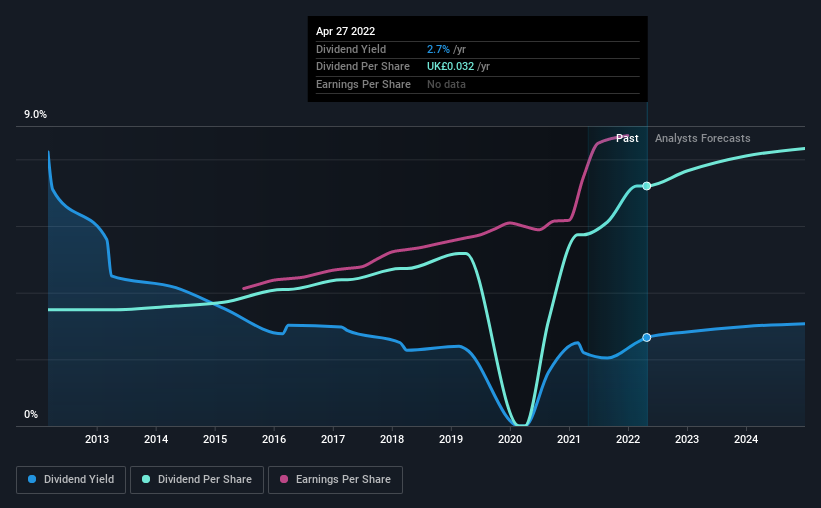
Task: Click the 9.0% y-axis label
Action: coord(35,115)
